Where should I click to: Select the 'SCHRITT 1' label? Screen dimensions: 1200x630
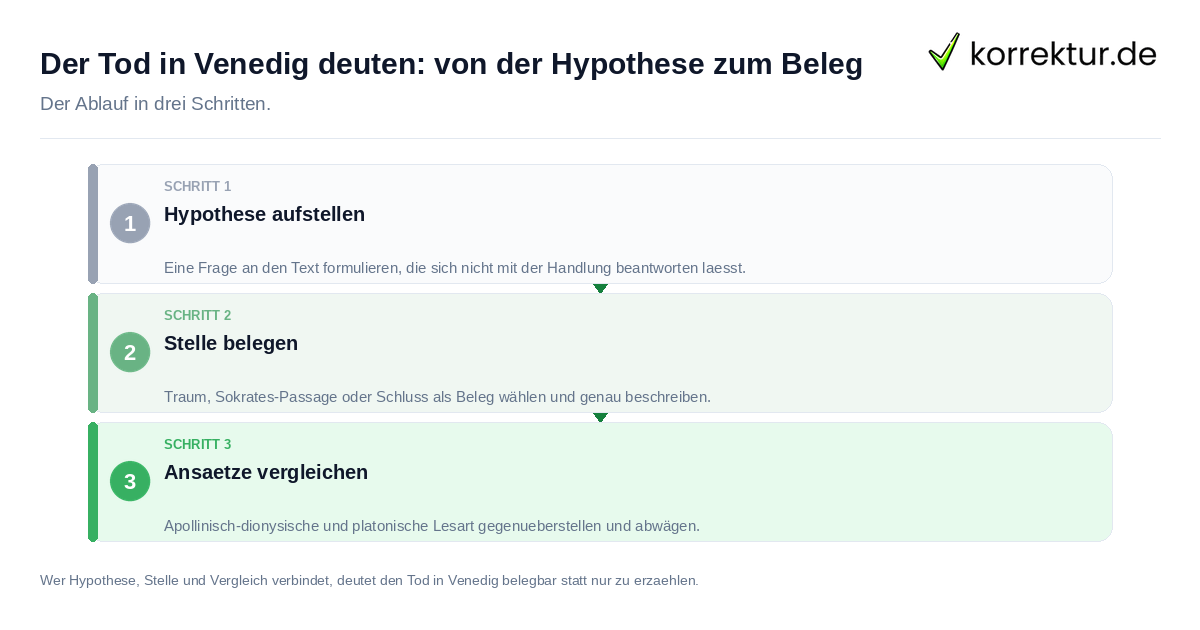click(198, 187)
